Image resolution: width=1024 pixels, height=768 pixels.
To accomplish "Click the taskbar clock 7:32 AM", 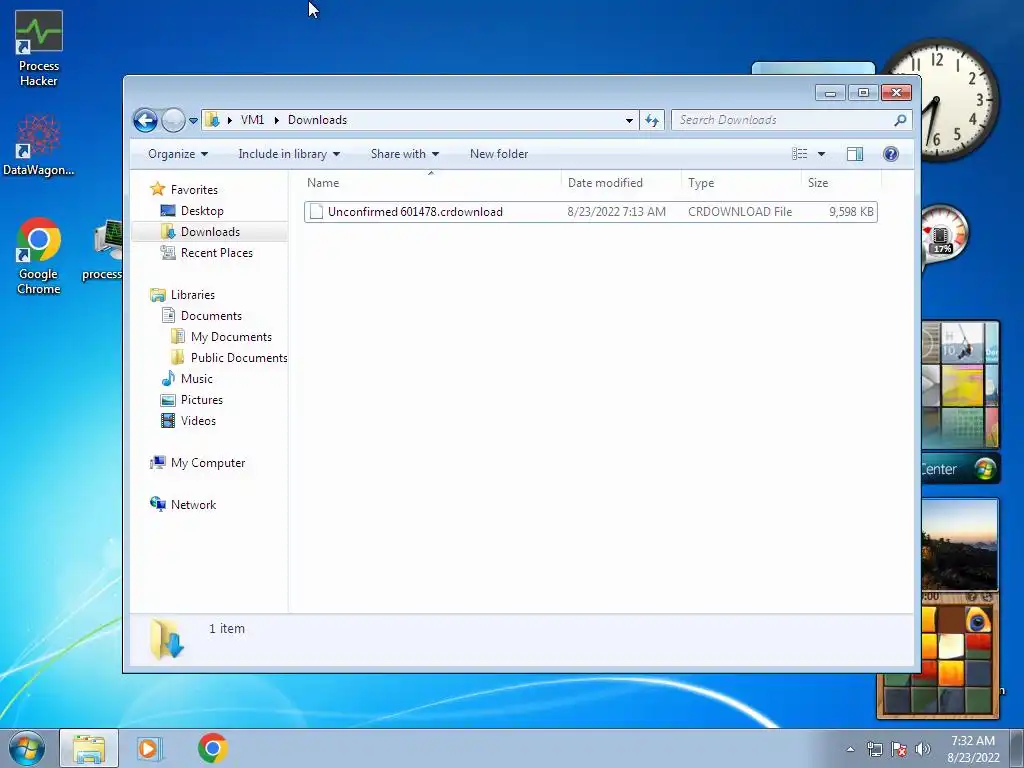I will tap(973, 749).
